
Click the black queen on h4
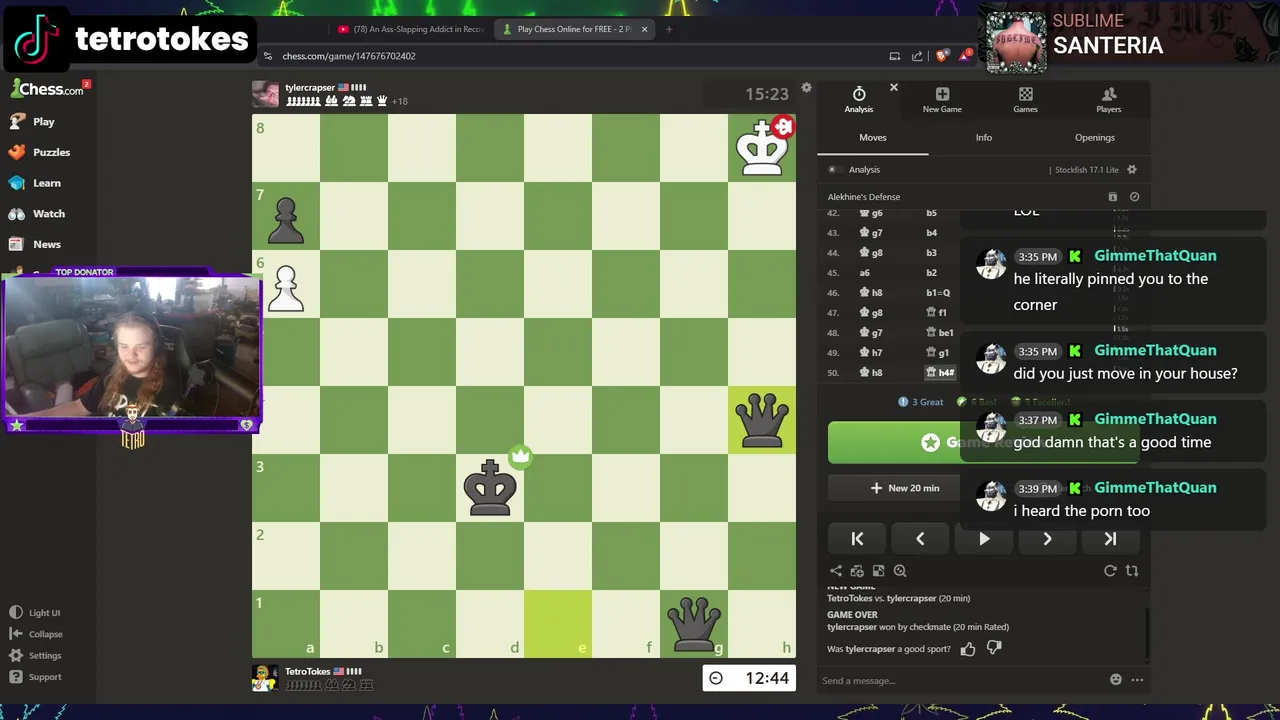point(762,420)
